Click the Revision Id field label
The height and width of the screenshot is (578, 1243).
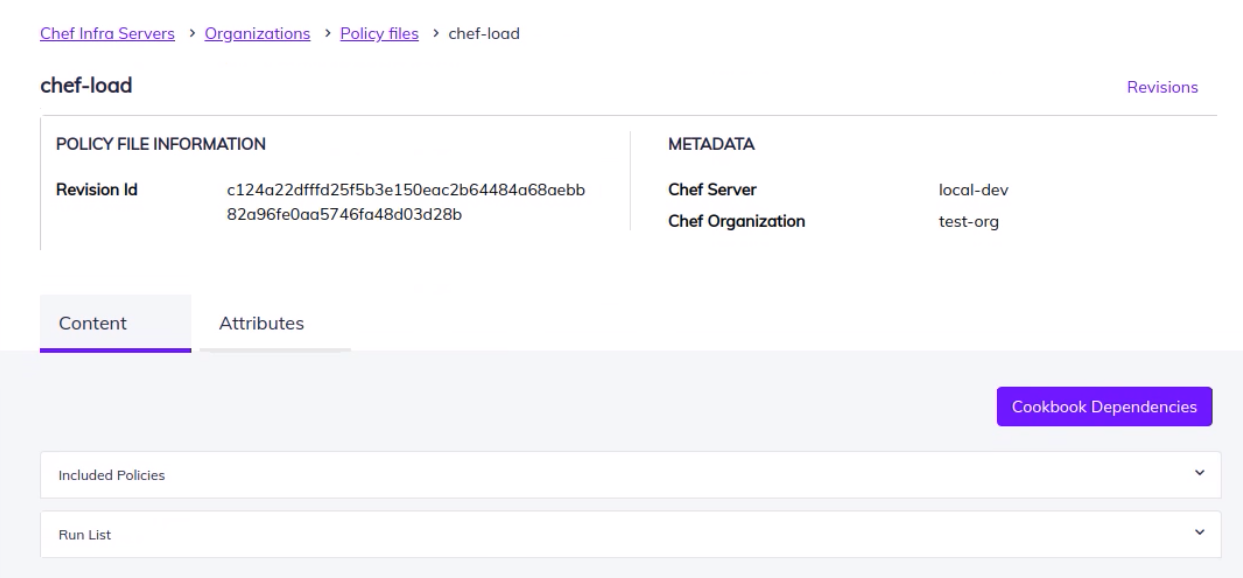click(96, 190)
